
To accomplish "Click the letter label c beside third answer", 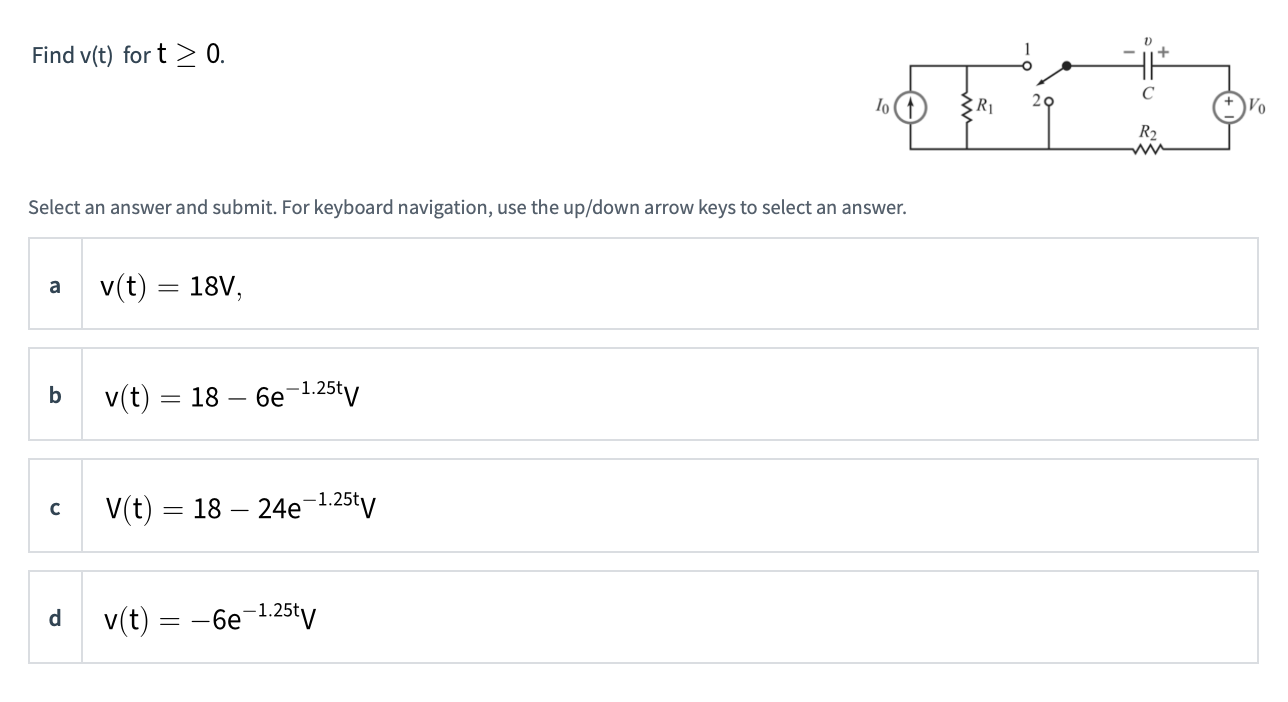I will [54, 506].
